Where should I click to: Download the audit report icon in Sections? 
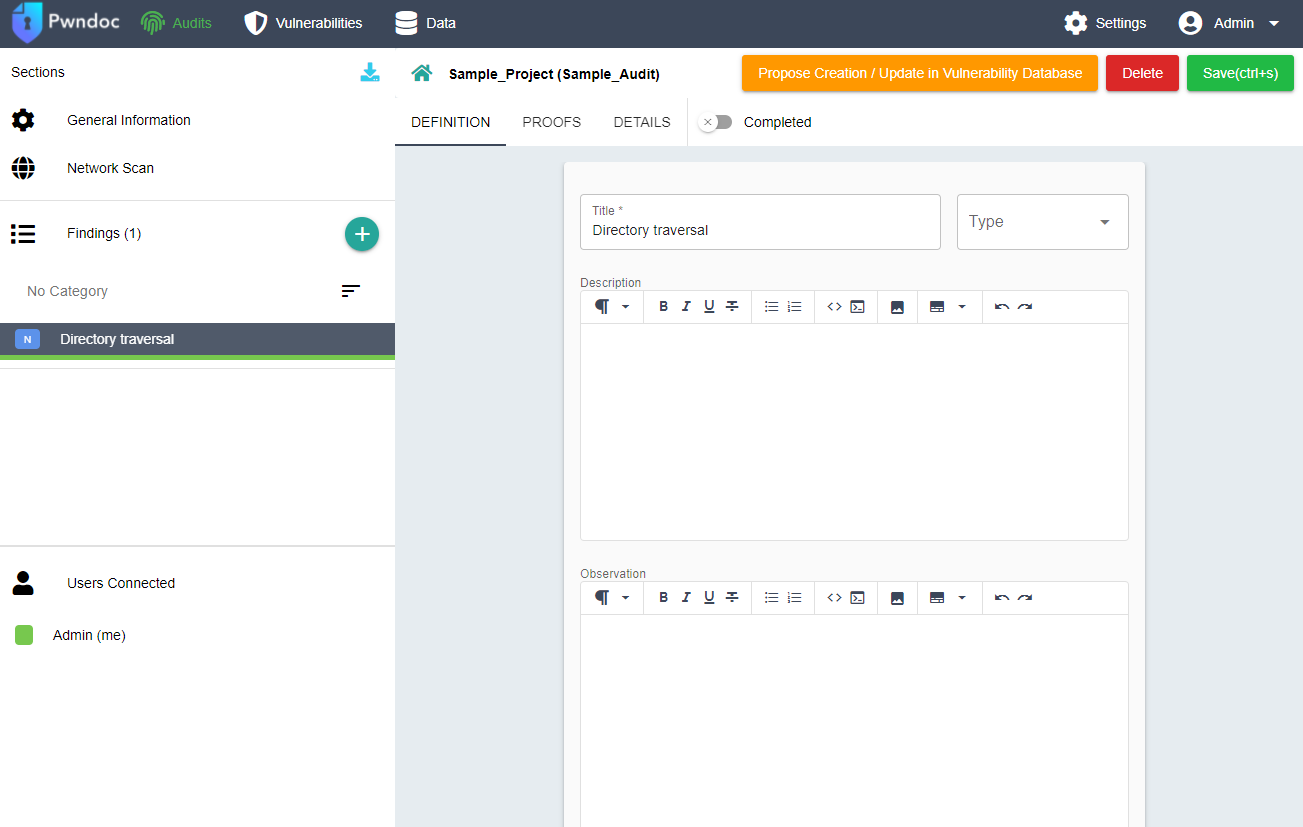[370, 72]
